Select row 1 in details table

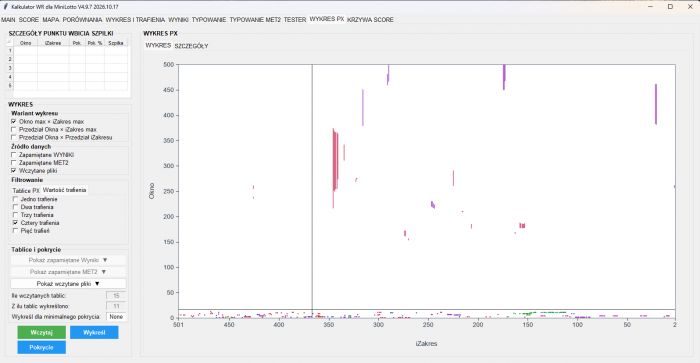10,51
